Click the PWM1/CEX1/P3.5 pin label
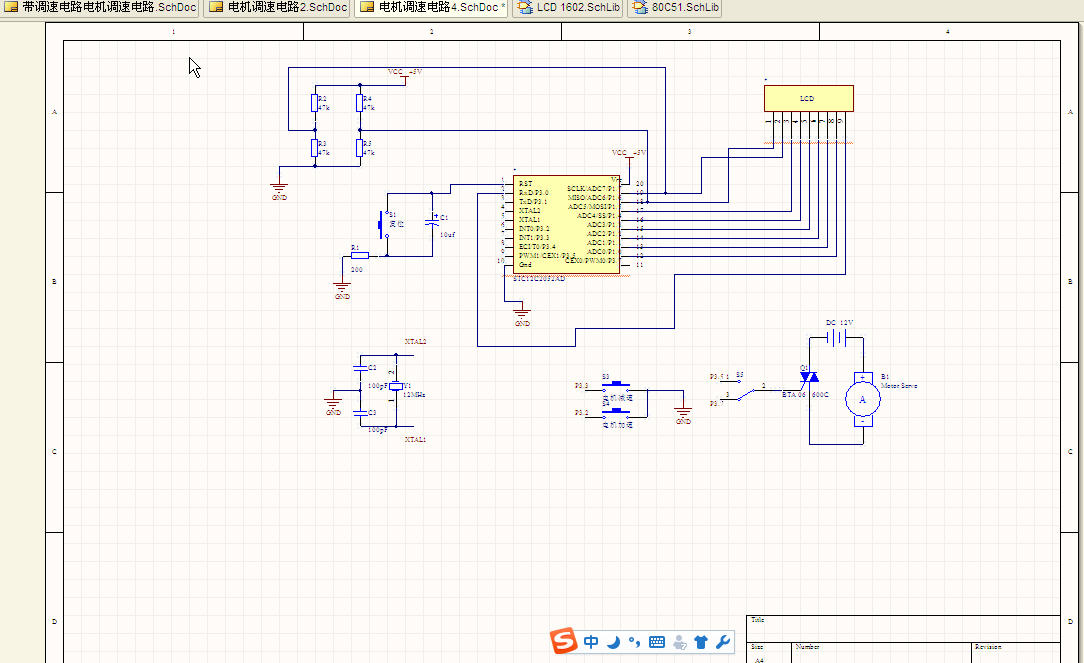1084x663 pixels. (x=548, y=256)
